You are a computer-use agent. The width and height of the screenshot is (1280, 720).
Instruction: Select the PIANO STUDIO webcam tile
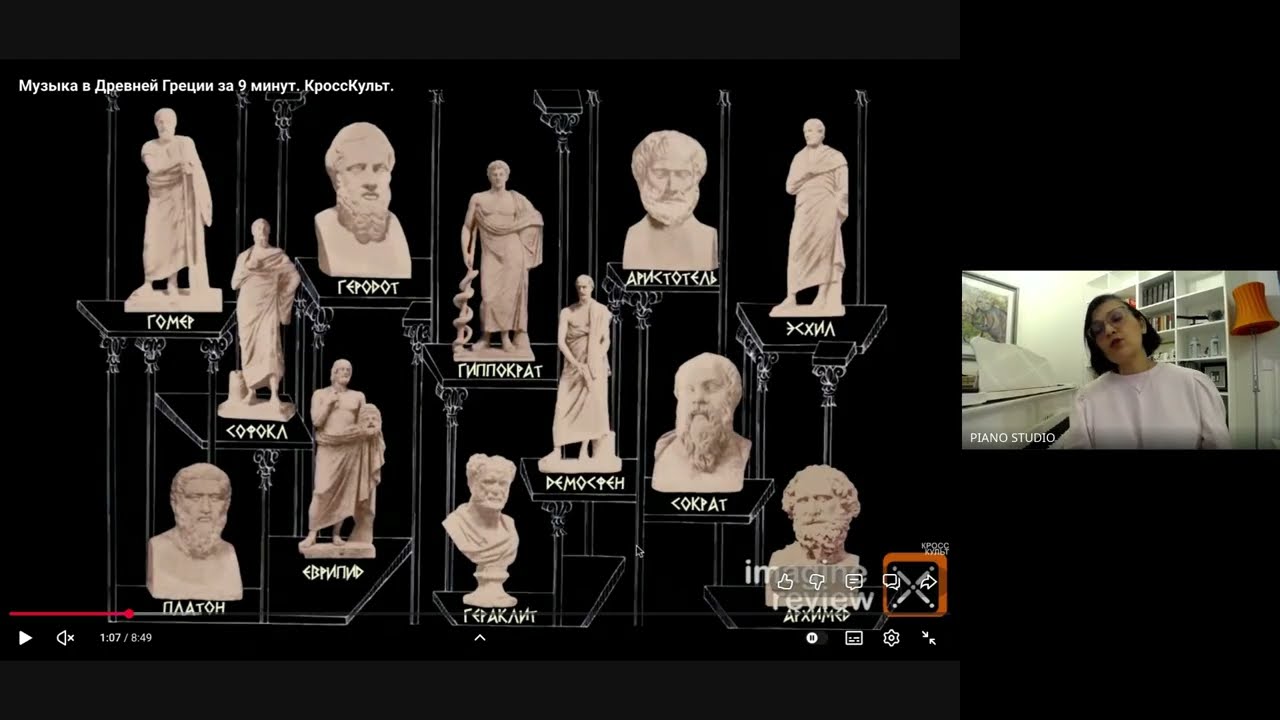point(1121,360)
